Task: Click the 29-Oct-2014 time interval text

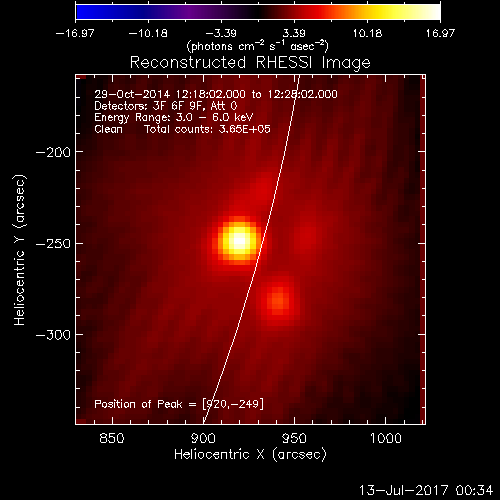Action: coord(216,94)
